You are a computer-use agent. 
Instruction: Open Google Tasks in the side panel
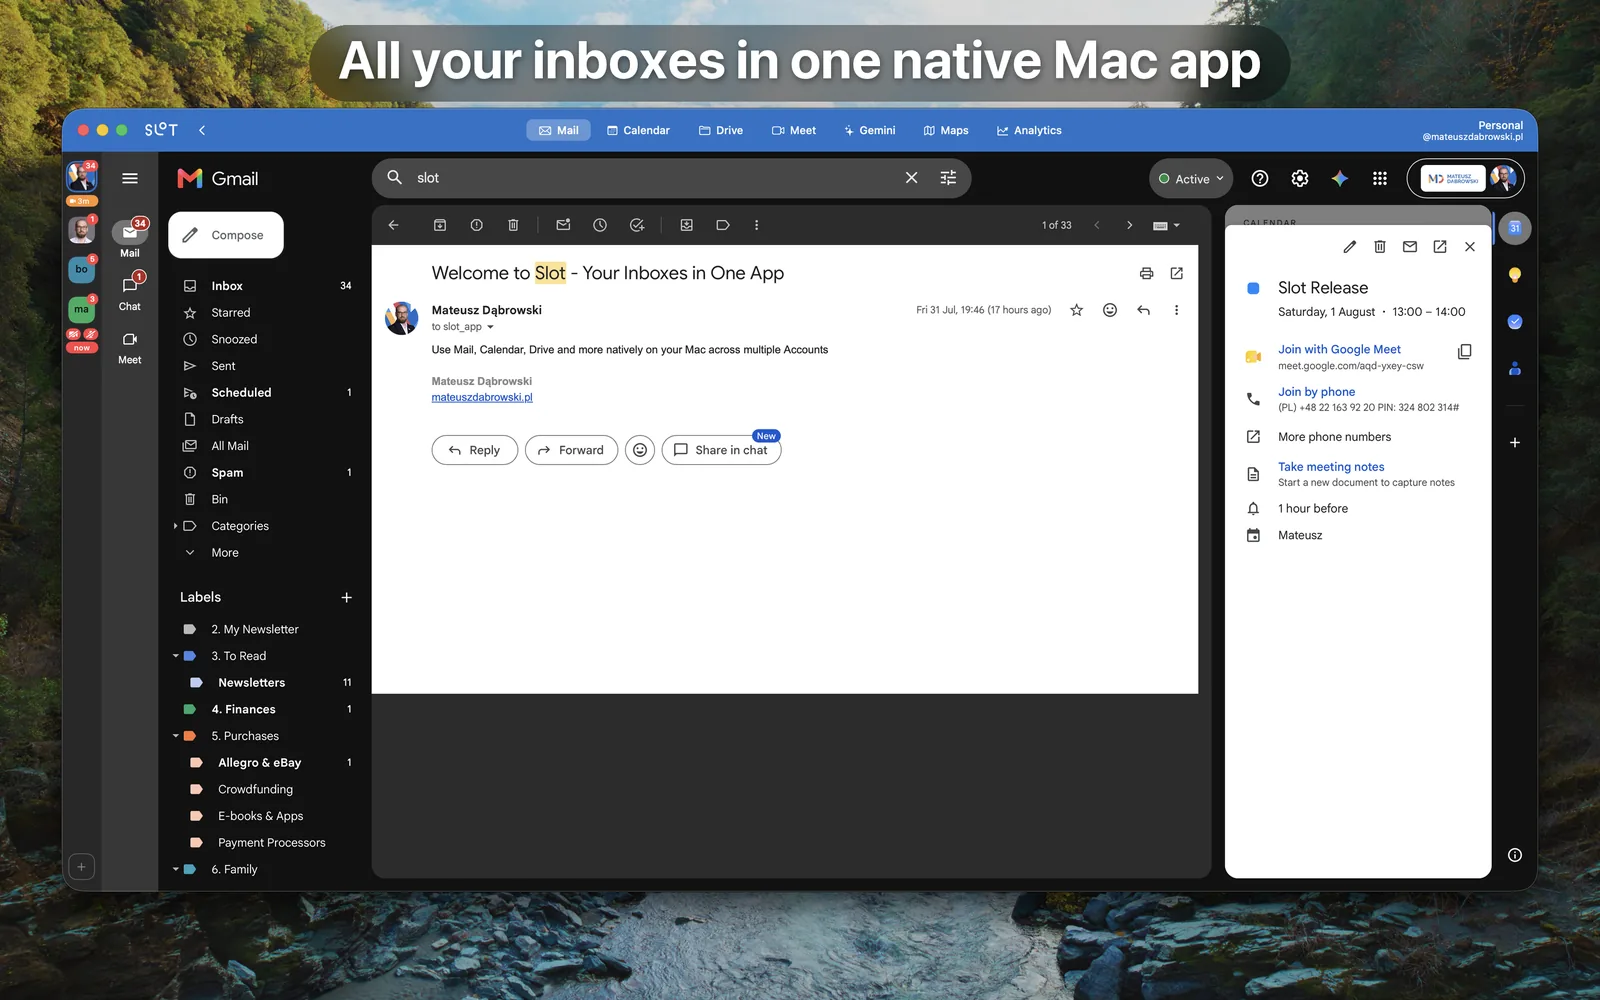1515,322
